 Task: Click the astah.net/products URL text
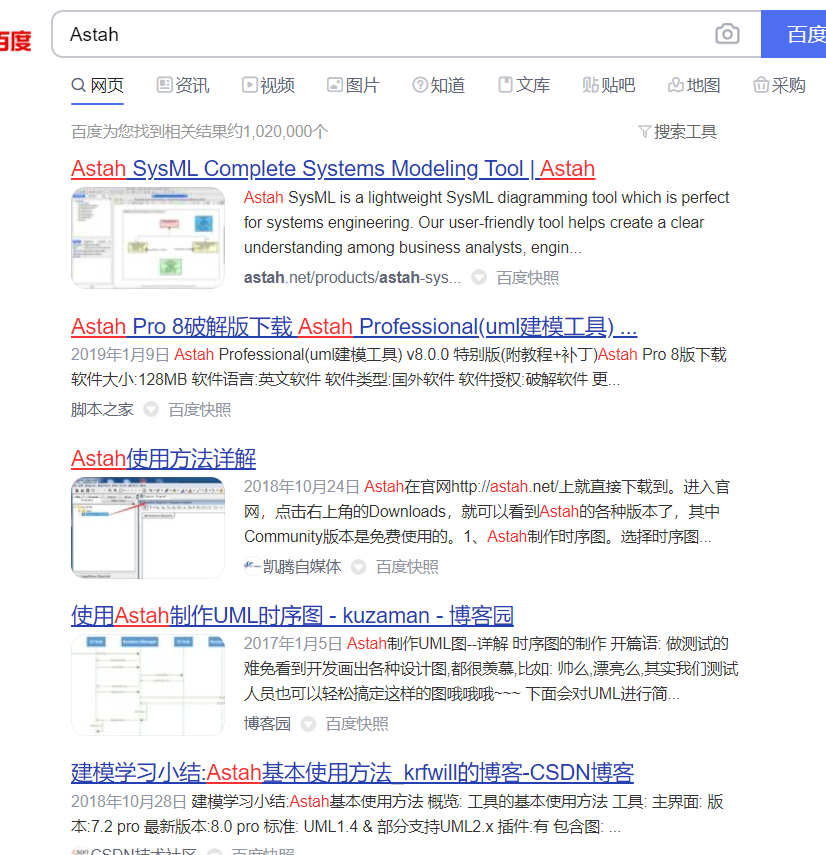point(352,278)
